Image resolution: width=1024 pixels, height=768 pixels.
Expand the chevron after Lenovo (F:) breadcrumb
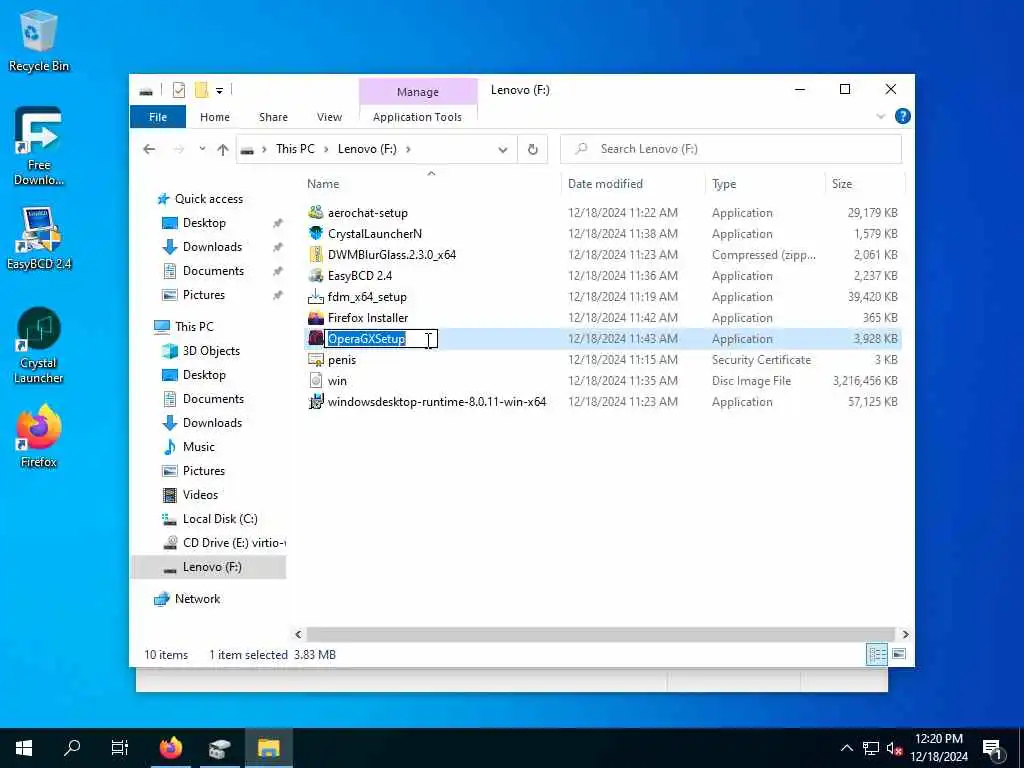408,150
